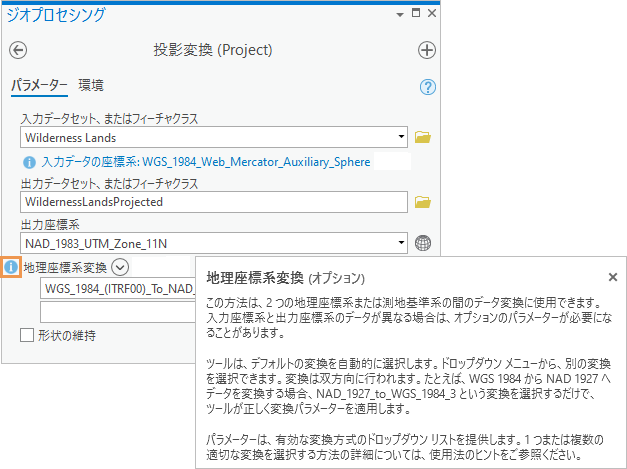Browse for input dataset using folder icon
The image size is (627, 469).
point(422,137)
